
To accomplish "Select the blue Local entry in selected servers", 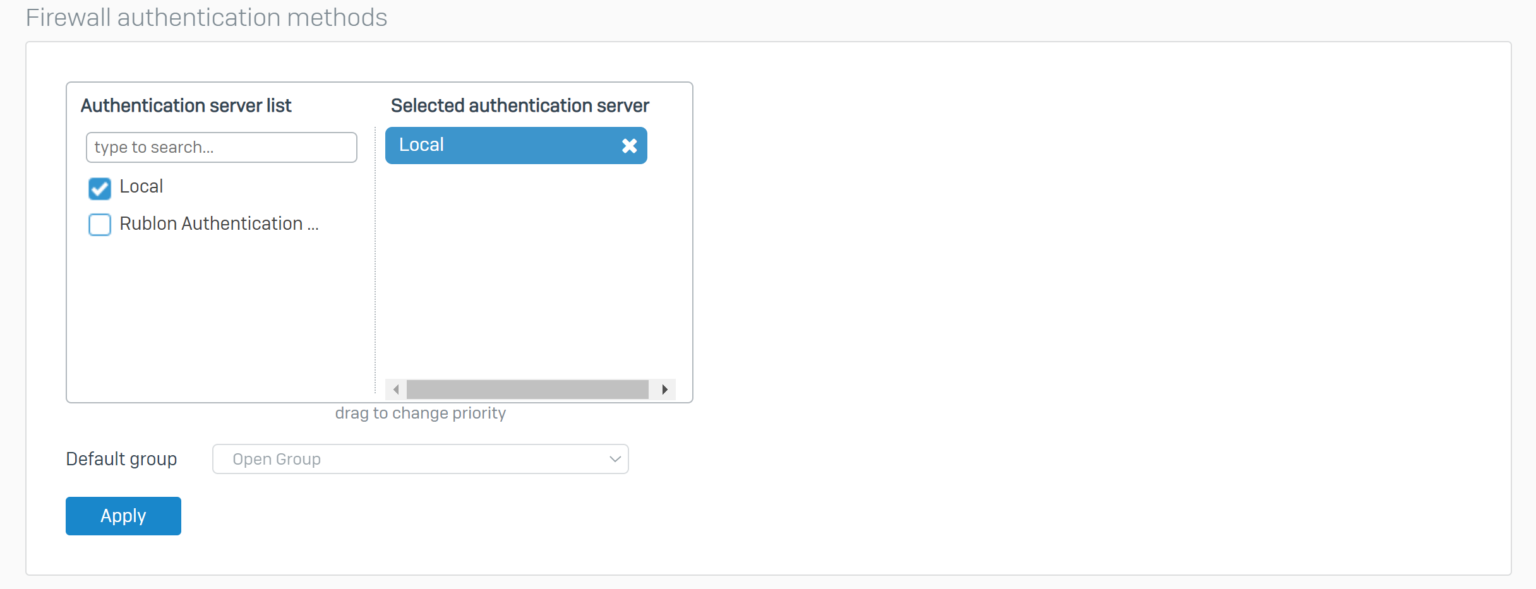I will click(500, 145).
